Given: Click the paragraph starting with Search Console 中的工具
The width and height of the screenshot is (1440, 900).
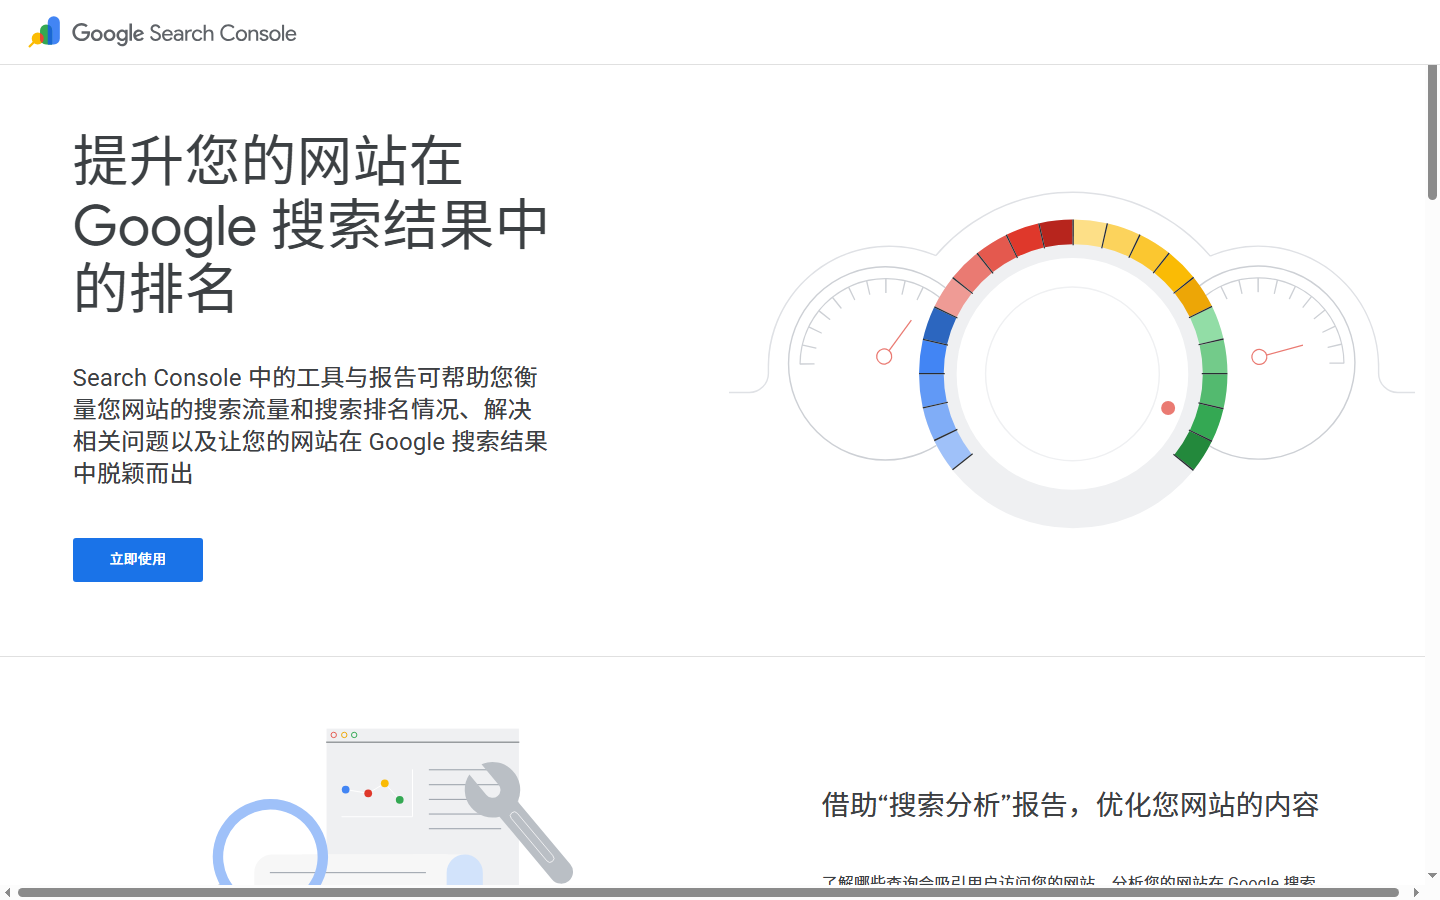Looking at the screenshot, I should coord(310,425).
